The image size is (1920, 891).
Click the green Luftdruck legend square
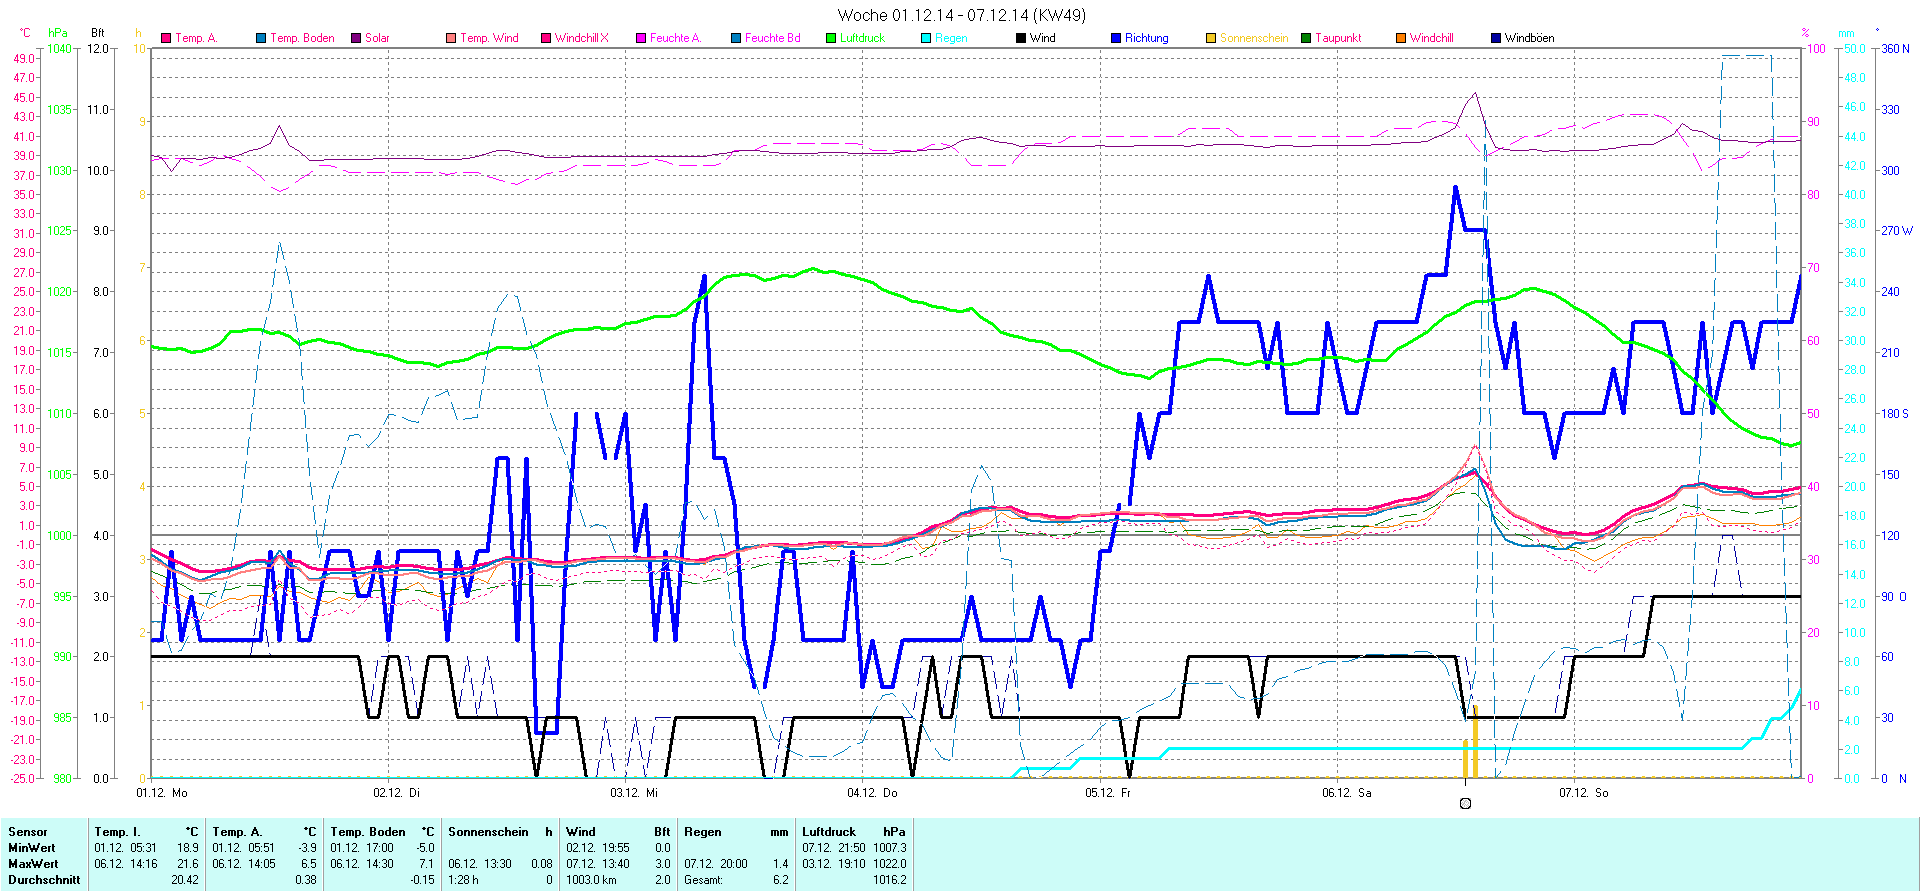831,38
